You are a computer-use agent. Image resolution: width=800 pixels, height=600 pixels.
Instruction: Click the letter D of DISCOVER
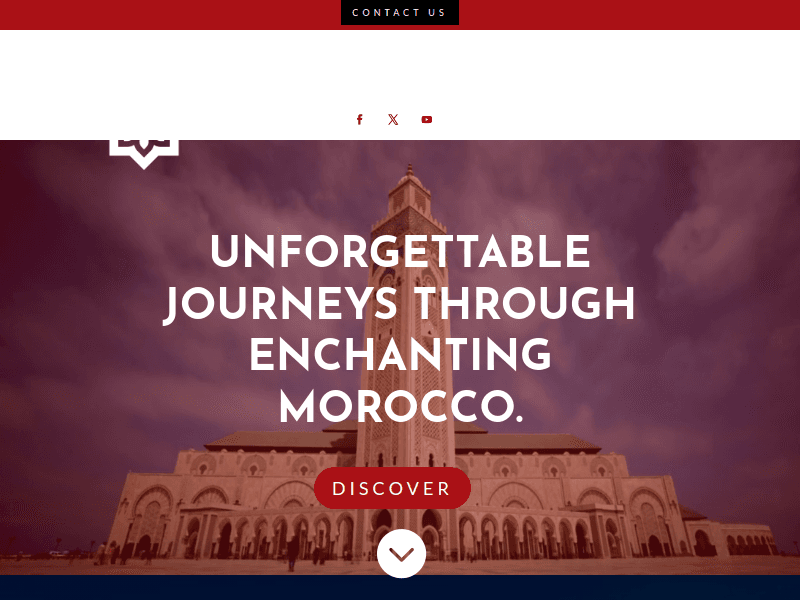(339, 489)
